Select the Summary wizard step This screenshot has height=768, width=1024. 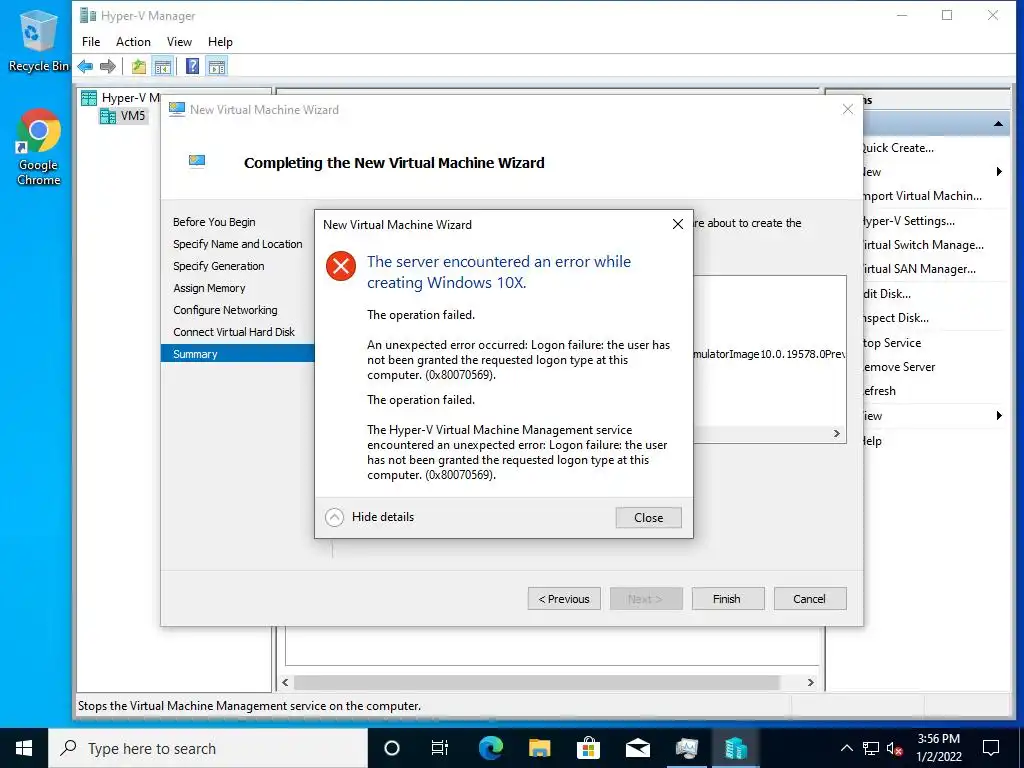(x=238, y=353)
